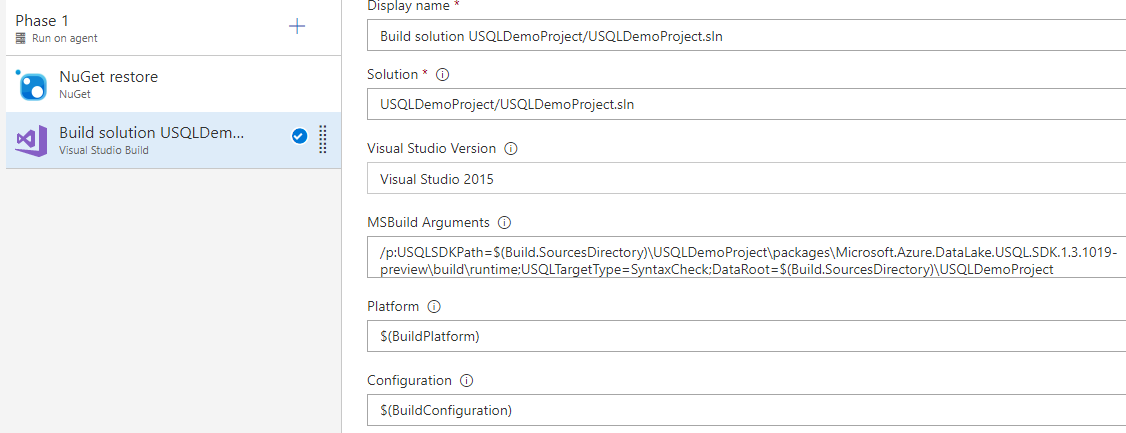Click the Visual Studio Build task icon

(x=31, y=141)
